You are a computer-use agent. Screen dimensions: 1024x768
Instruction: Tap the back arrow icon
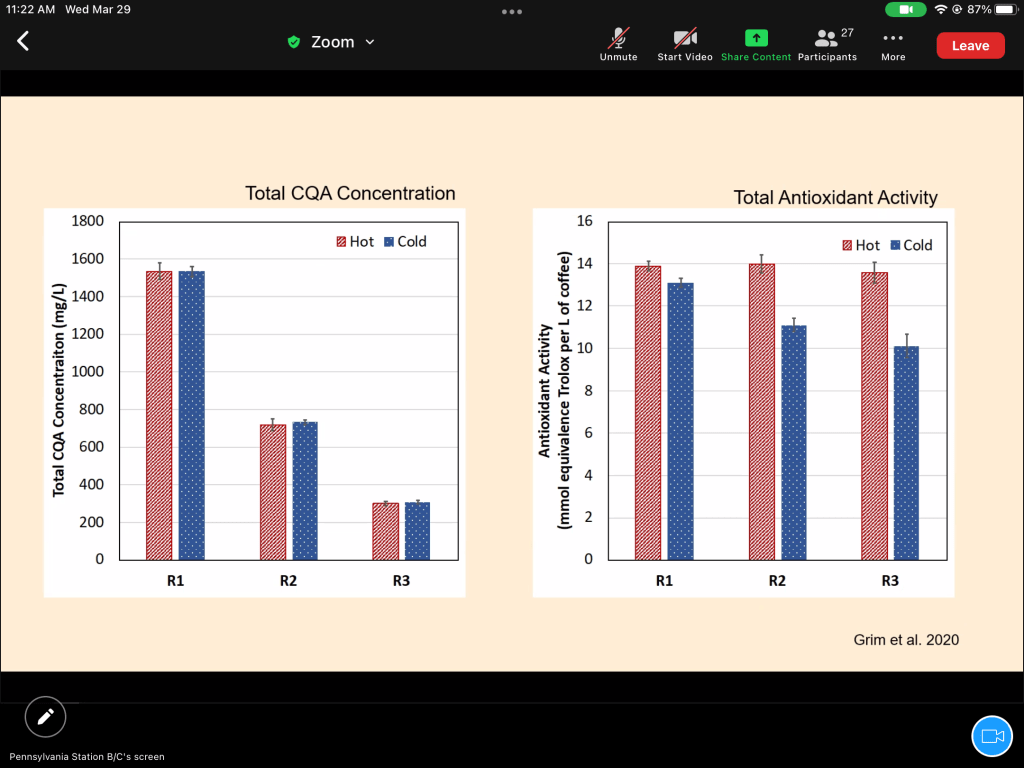23,41
